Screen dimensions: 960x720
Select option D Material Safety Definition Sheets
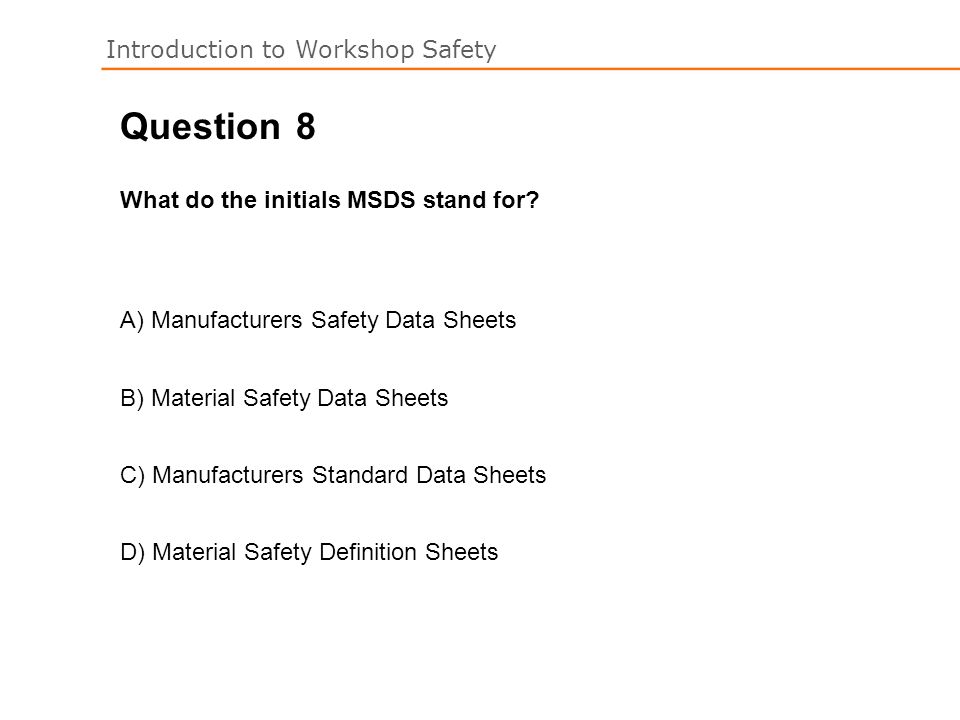(x=309, y=552)
